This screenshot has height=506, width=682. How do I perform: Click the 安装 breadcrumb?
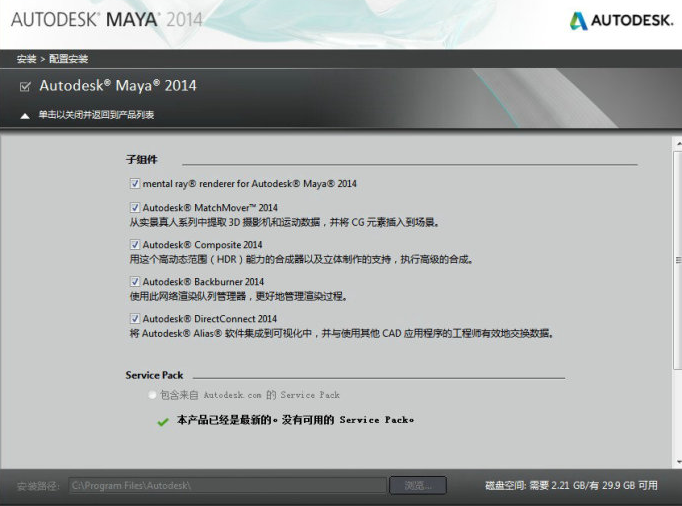click(x=27, y=59)
